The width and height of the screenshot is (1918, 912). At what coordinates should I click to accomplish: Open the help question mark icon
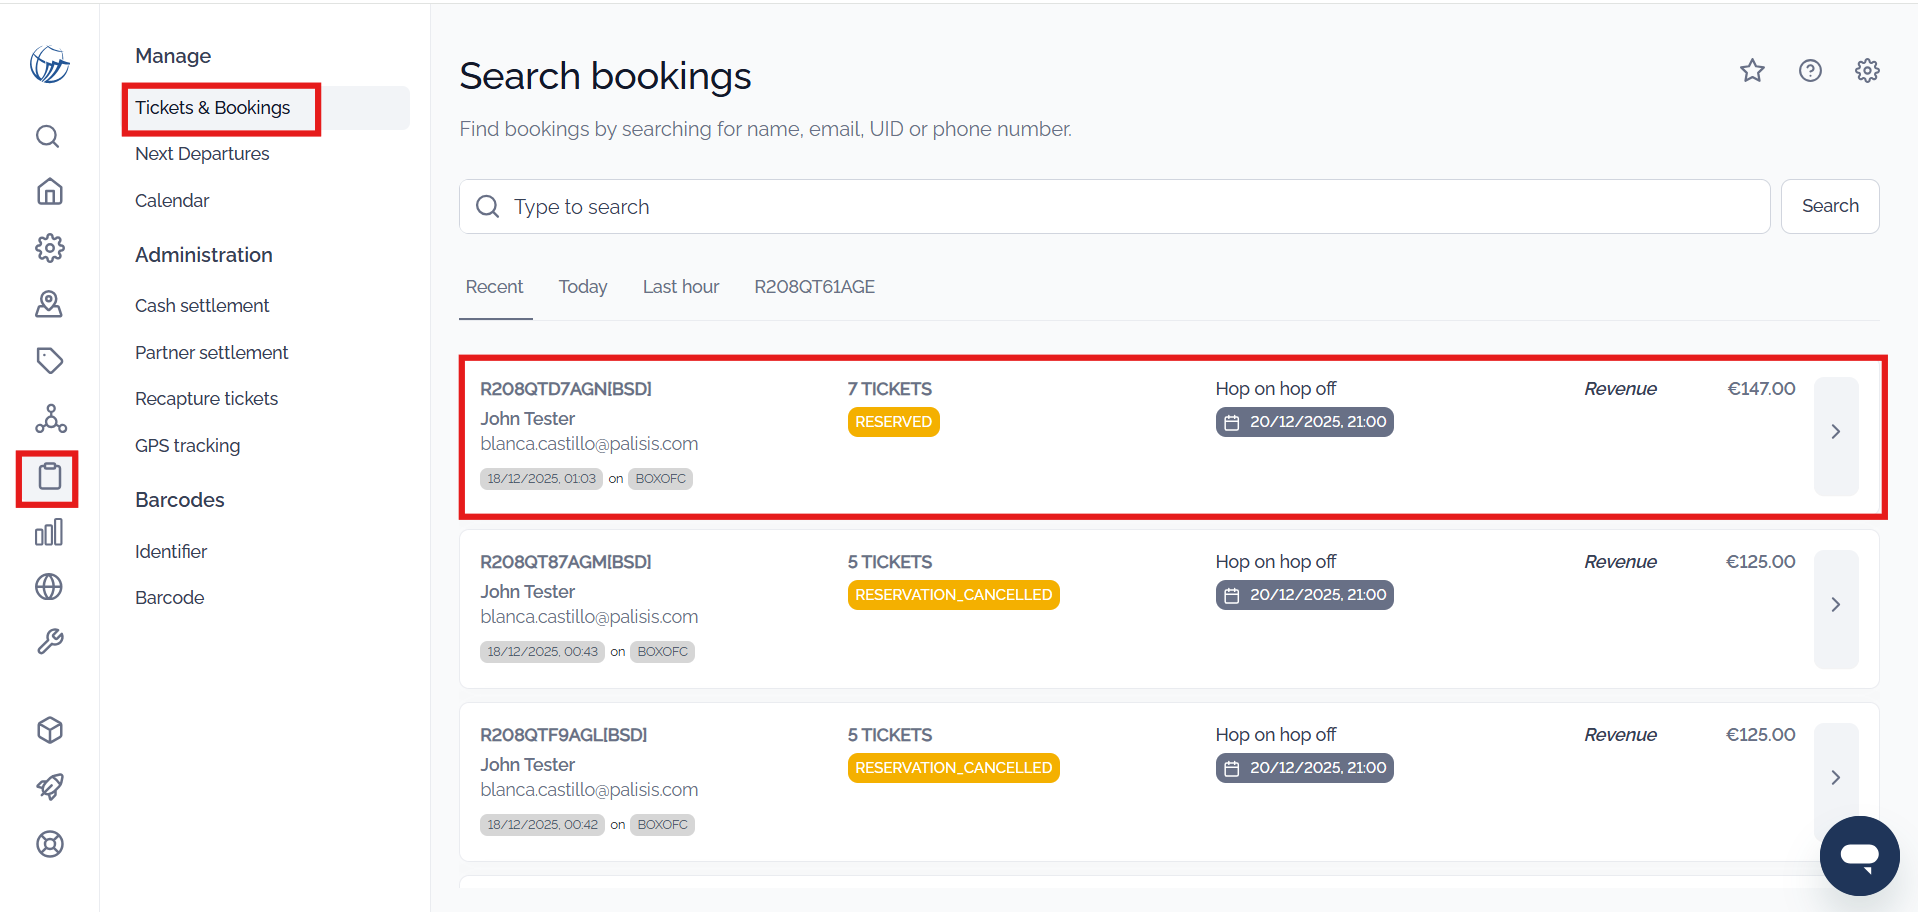pyautogui.click(x=1810, y=70)
